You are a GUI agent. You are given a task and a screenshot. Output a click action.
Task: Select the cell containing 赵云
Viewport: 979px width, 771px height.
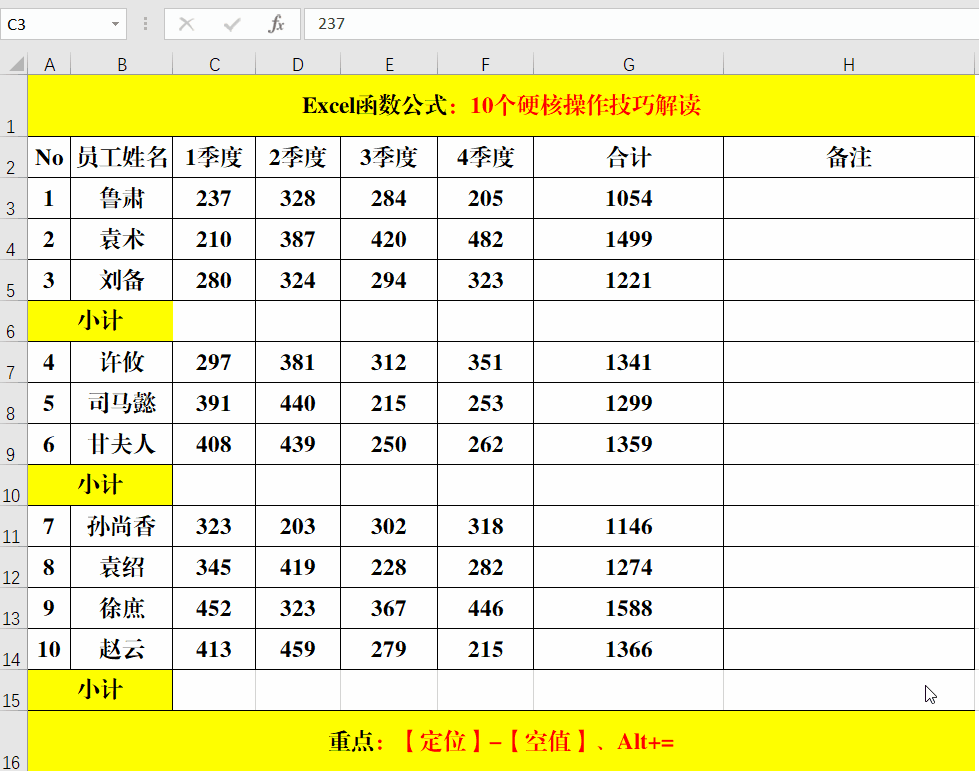tap(122, 649)
